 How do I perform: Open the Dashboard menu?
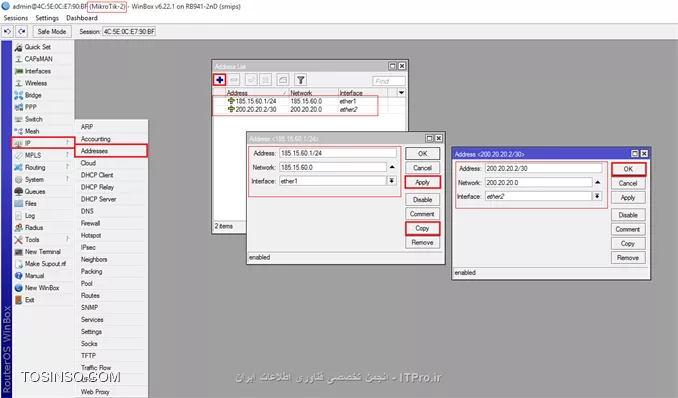(82, 18)
